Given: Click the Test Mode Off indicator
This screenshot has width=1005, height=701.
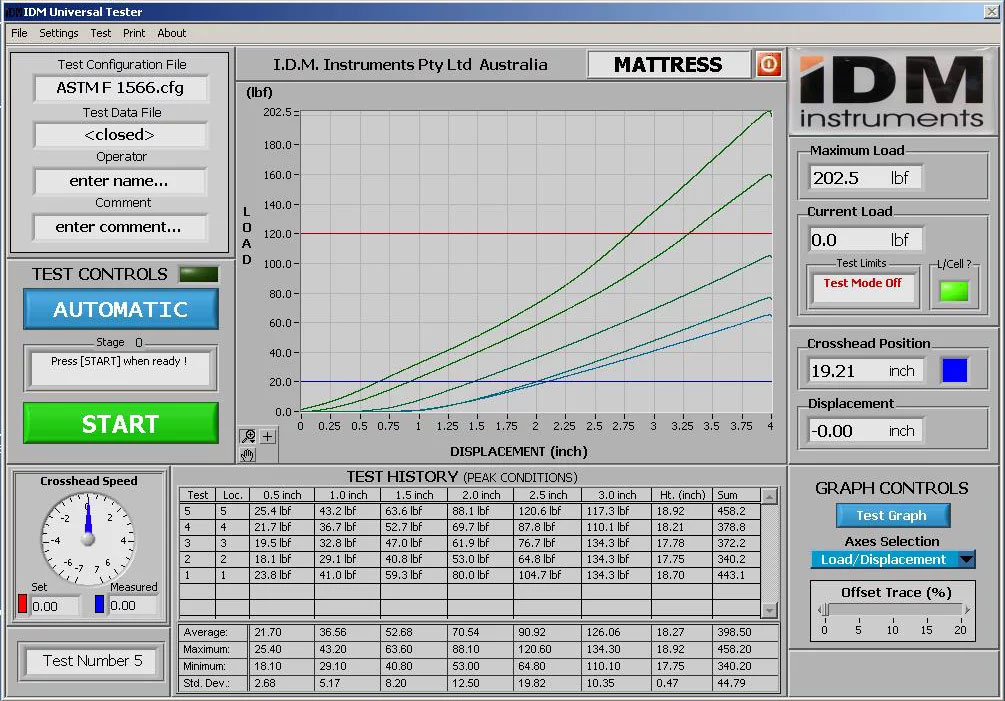Looking at the screenshot, I should click(863, 286).
